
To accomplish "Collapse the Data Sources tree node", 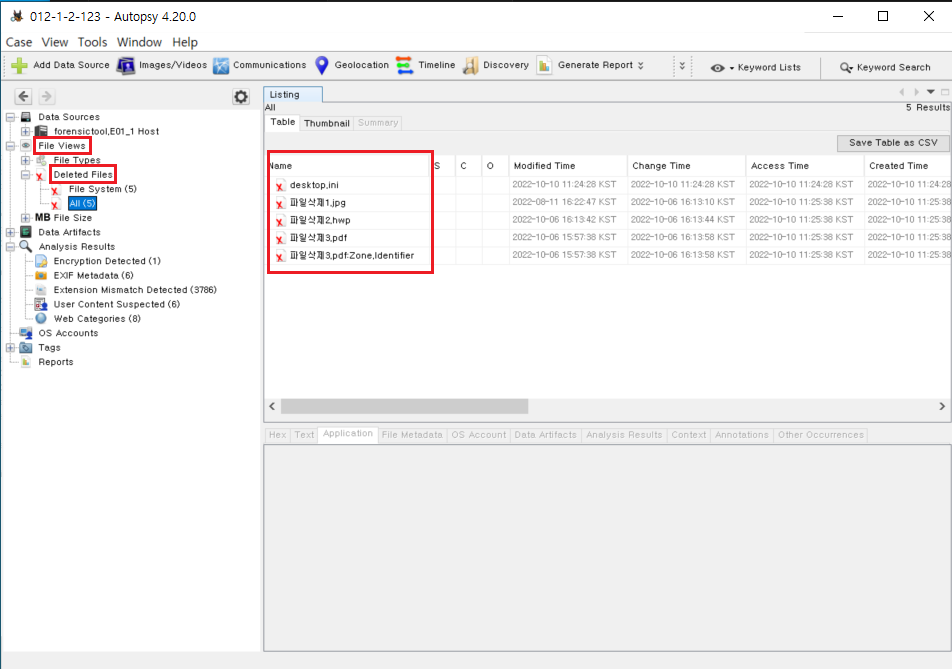I will click(x=11, y=117).
